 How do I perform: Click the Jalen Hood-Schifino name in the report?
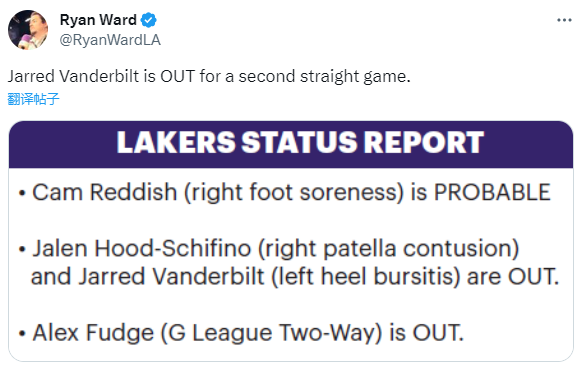pos(142,248)
